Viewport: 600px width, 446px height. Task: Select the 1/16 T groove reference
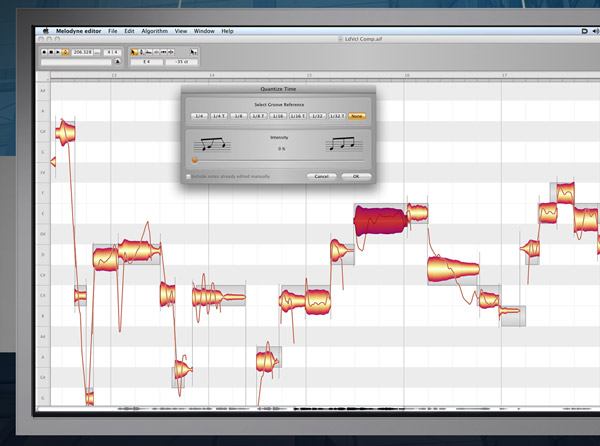[x=298, y=116]
